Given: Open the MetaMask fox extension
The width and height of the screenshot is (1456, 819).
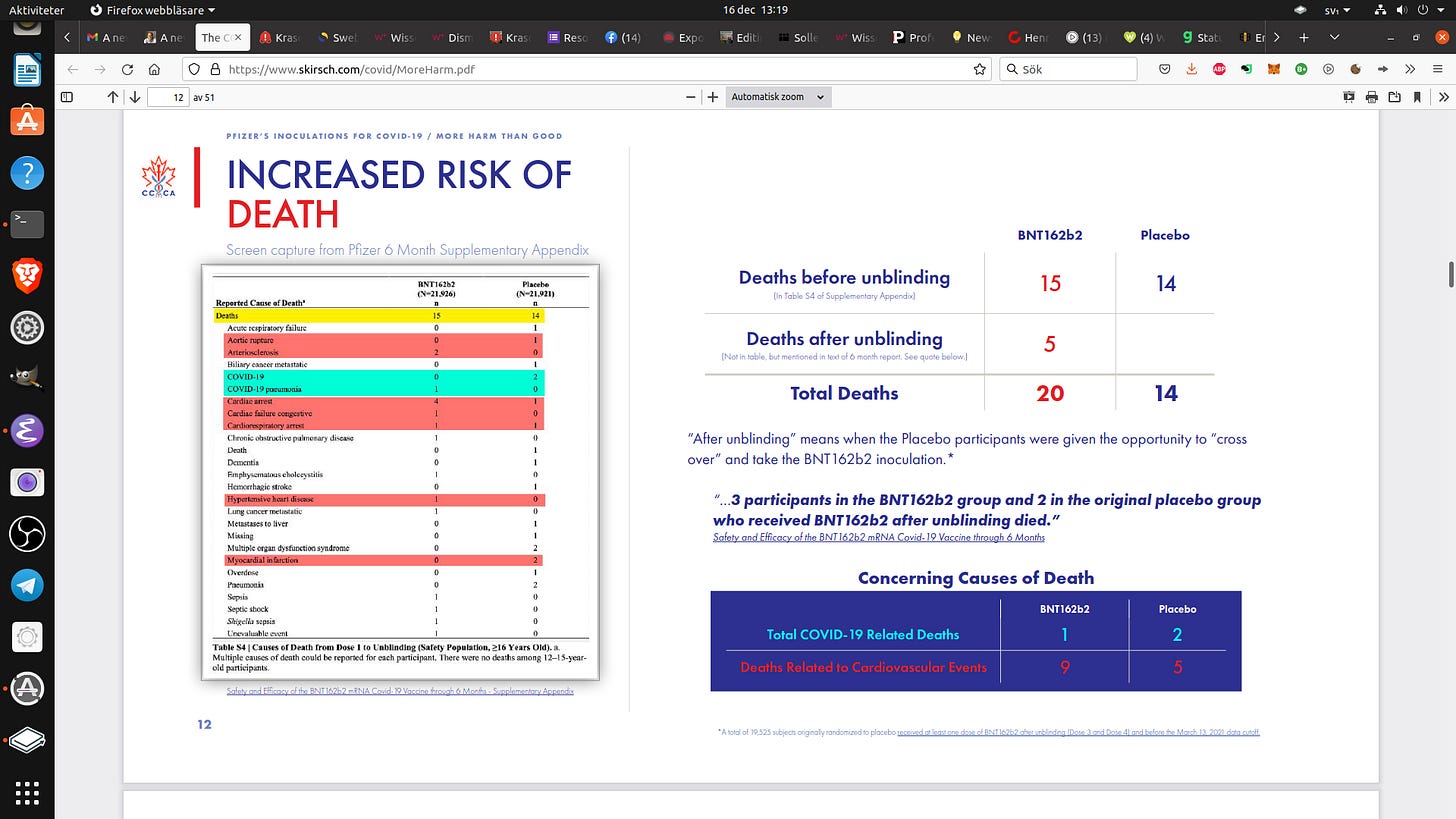Looking at the screenshot, I should (1274, 69).
